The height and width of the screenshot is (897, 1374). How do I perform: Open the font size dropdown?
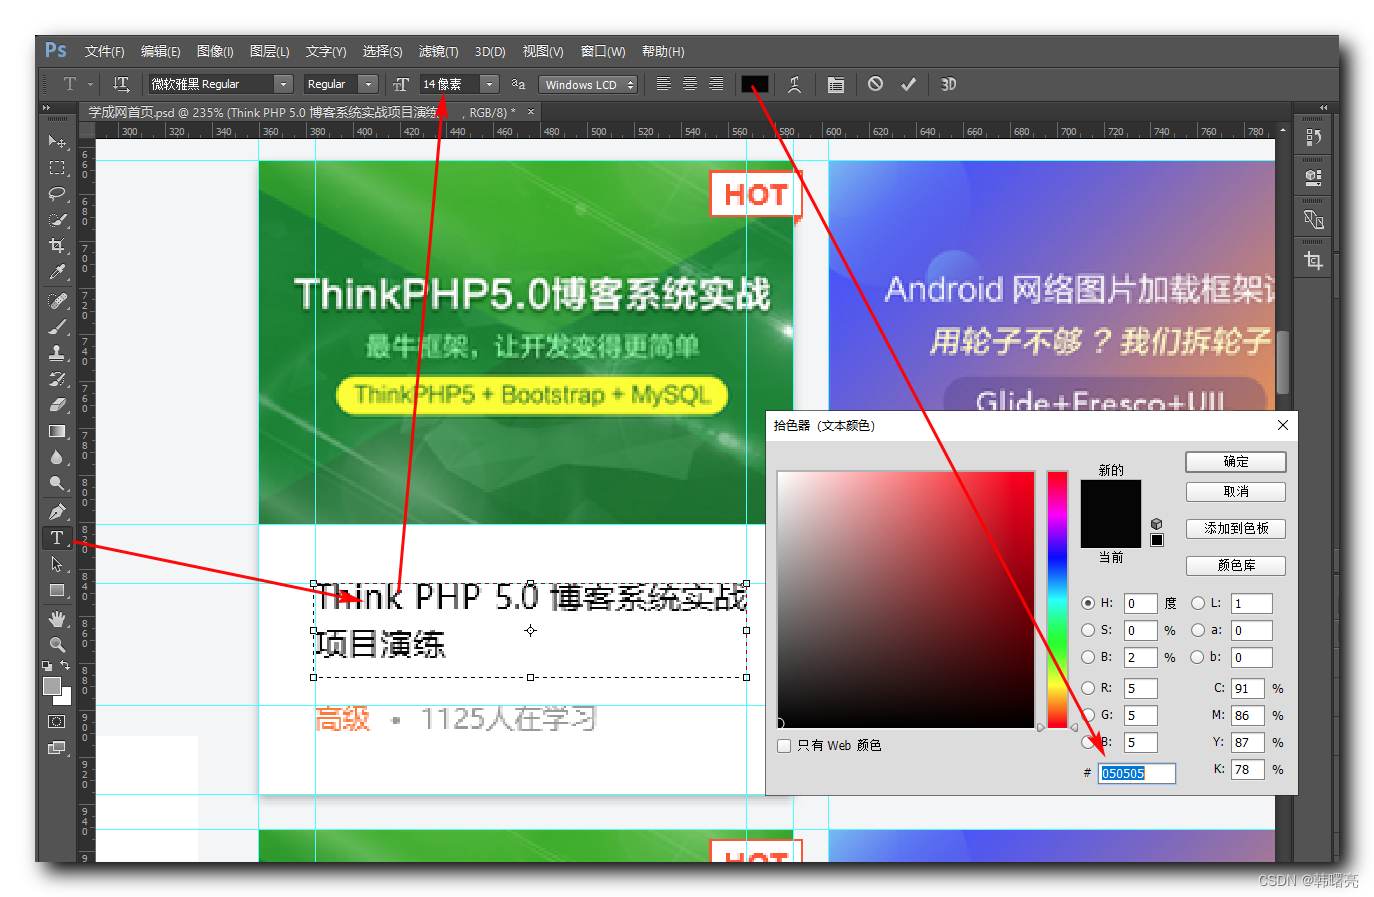click(x=489, y=84)
